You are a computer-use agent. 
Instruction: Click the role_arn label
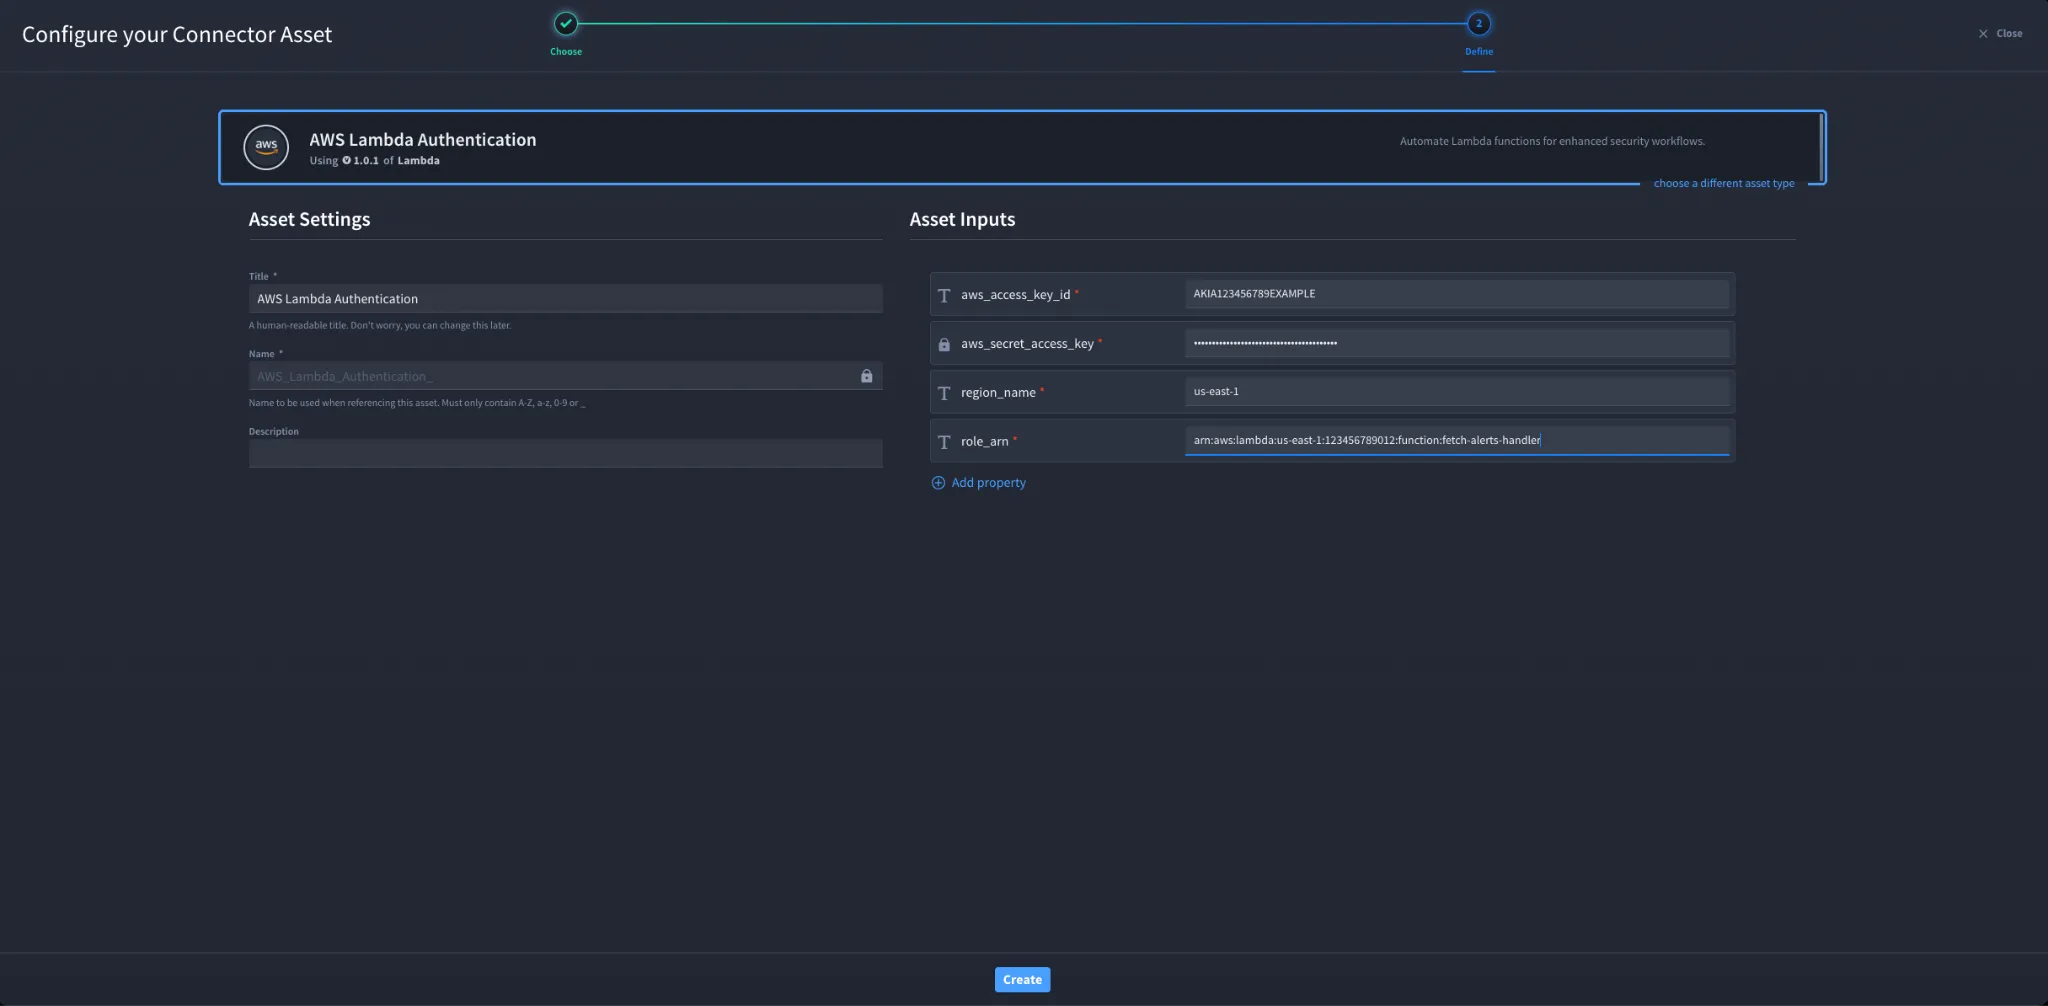(984, 441)
